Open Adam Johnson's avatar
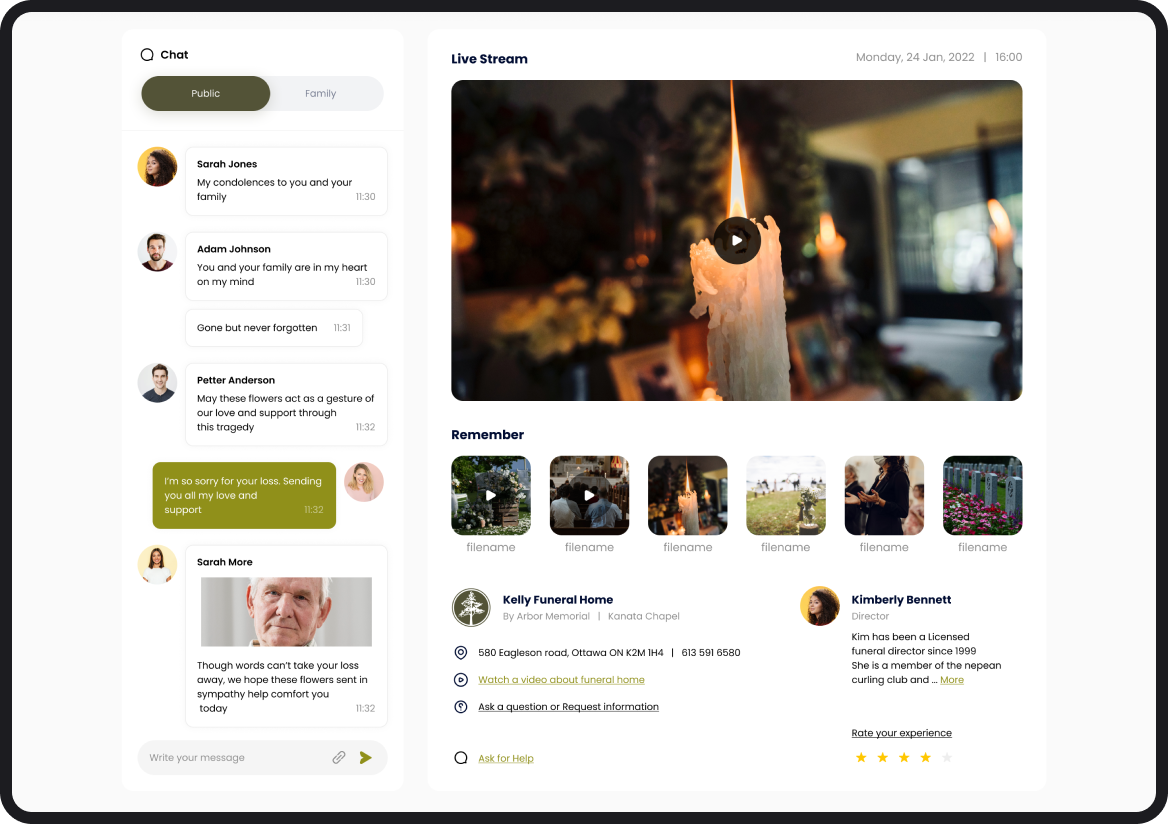1168x824 pixels. (157, 252)
